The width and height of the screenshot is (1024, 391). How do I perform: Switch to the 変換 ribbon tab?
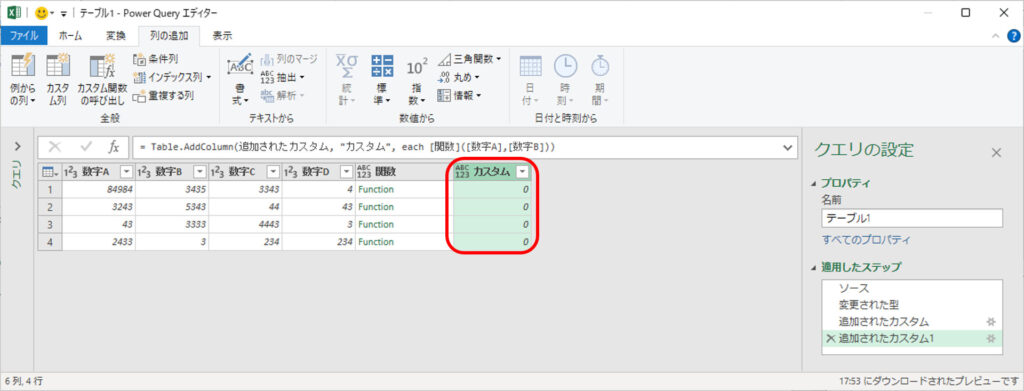click(116, 36)
